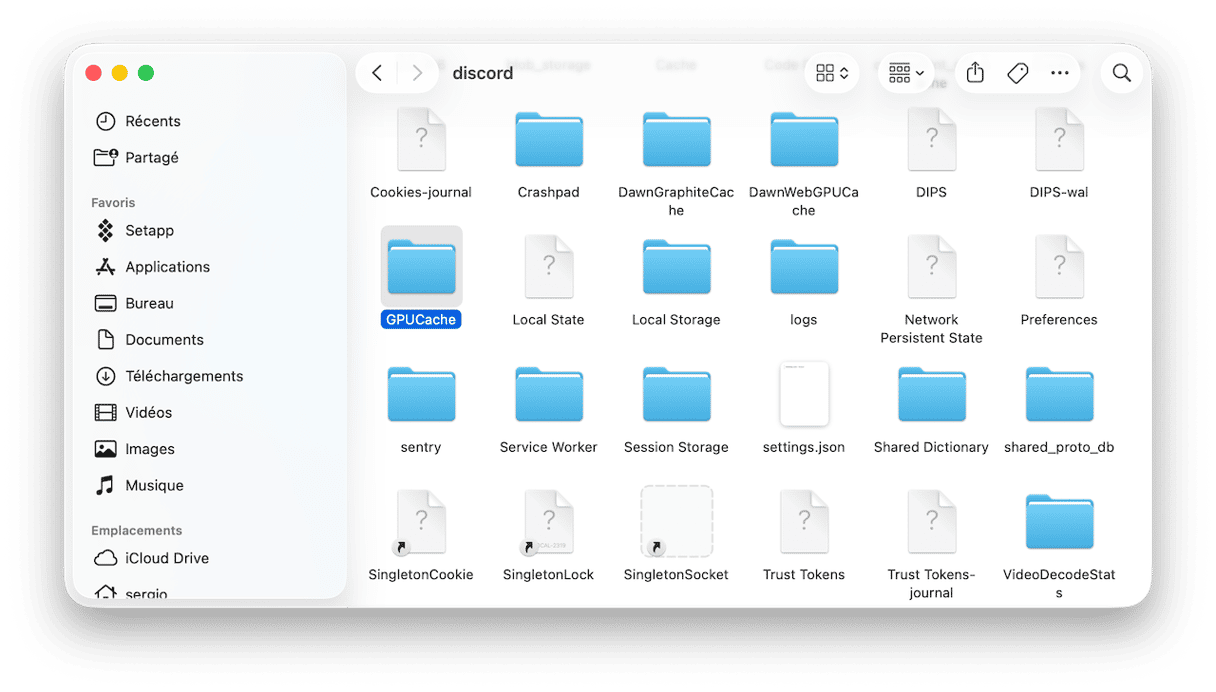Select Récents in the sidebar
Image resolution: width=1216 pixels, height=692 pixels.
tap(152, 121)
